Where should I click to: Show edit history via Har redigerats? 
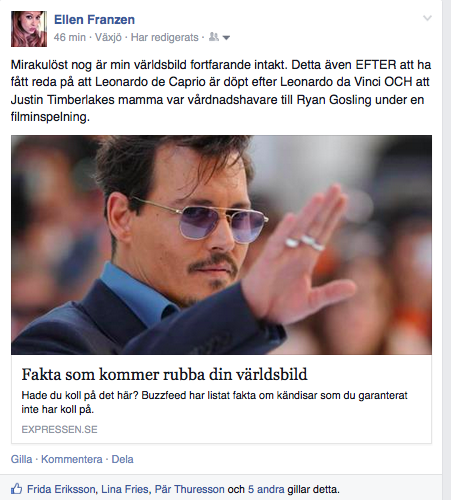pyautogui.click(x=164, y=37)
